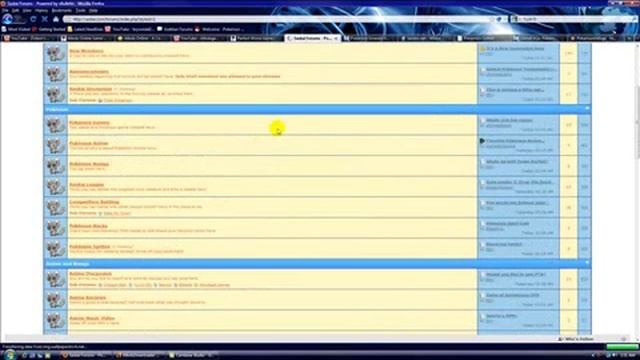The height and width of the screenshot is (360, 640).
Task: Click the browser search box
Action: click(x=573, y=19)
